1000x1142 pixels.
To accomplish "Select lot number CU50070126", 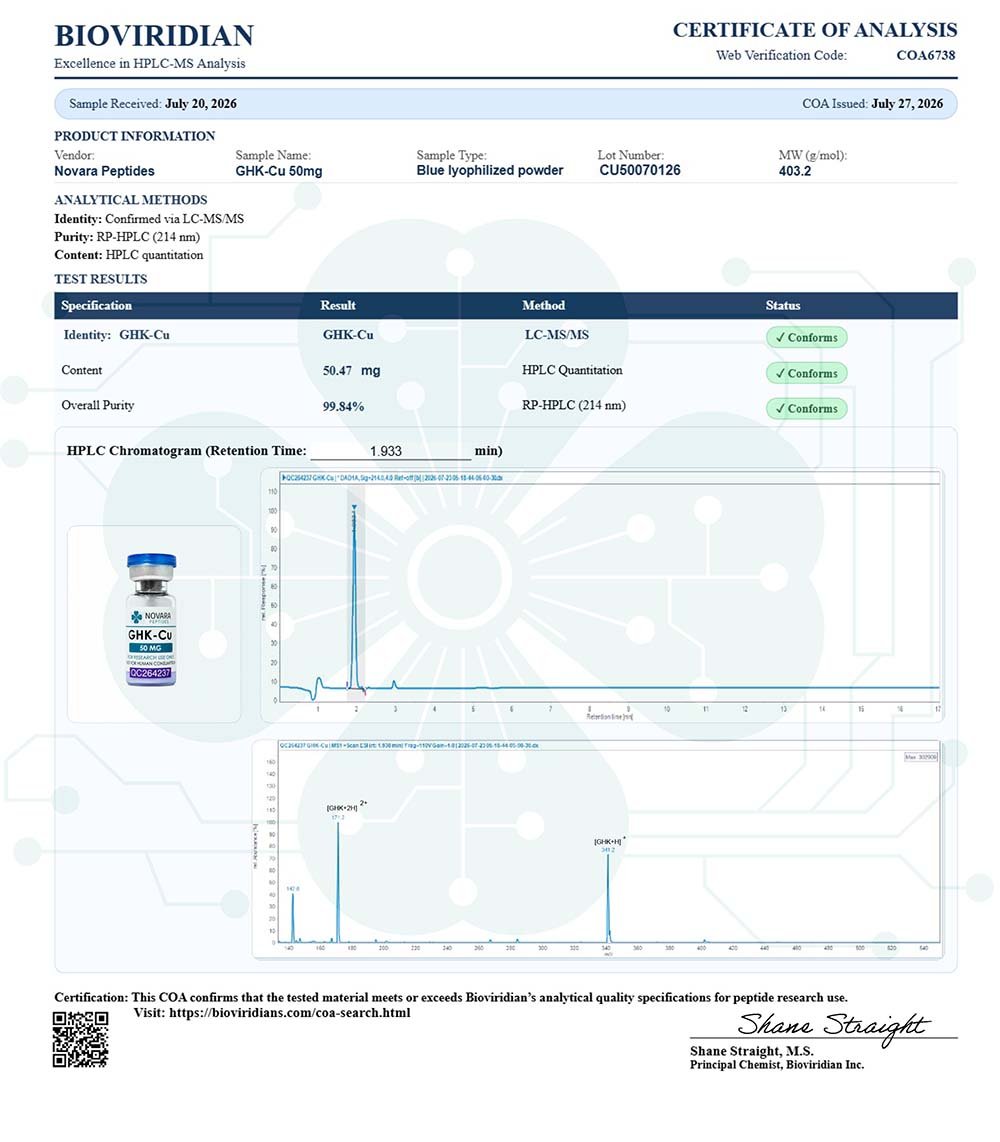I will (x=639, y=170).
